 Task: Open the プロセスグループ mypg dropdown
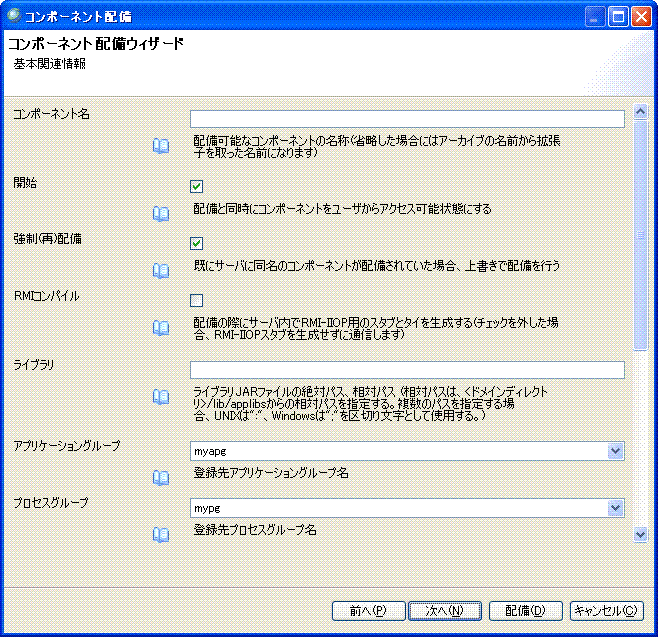coord(615,508)
